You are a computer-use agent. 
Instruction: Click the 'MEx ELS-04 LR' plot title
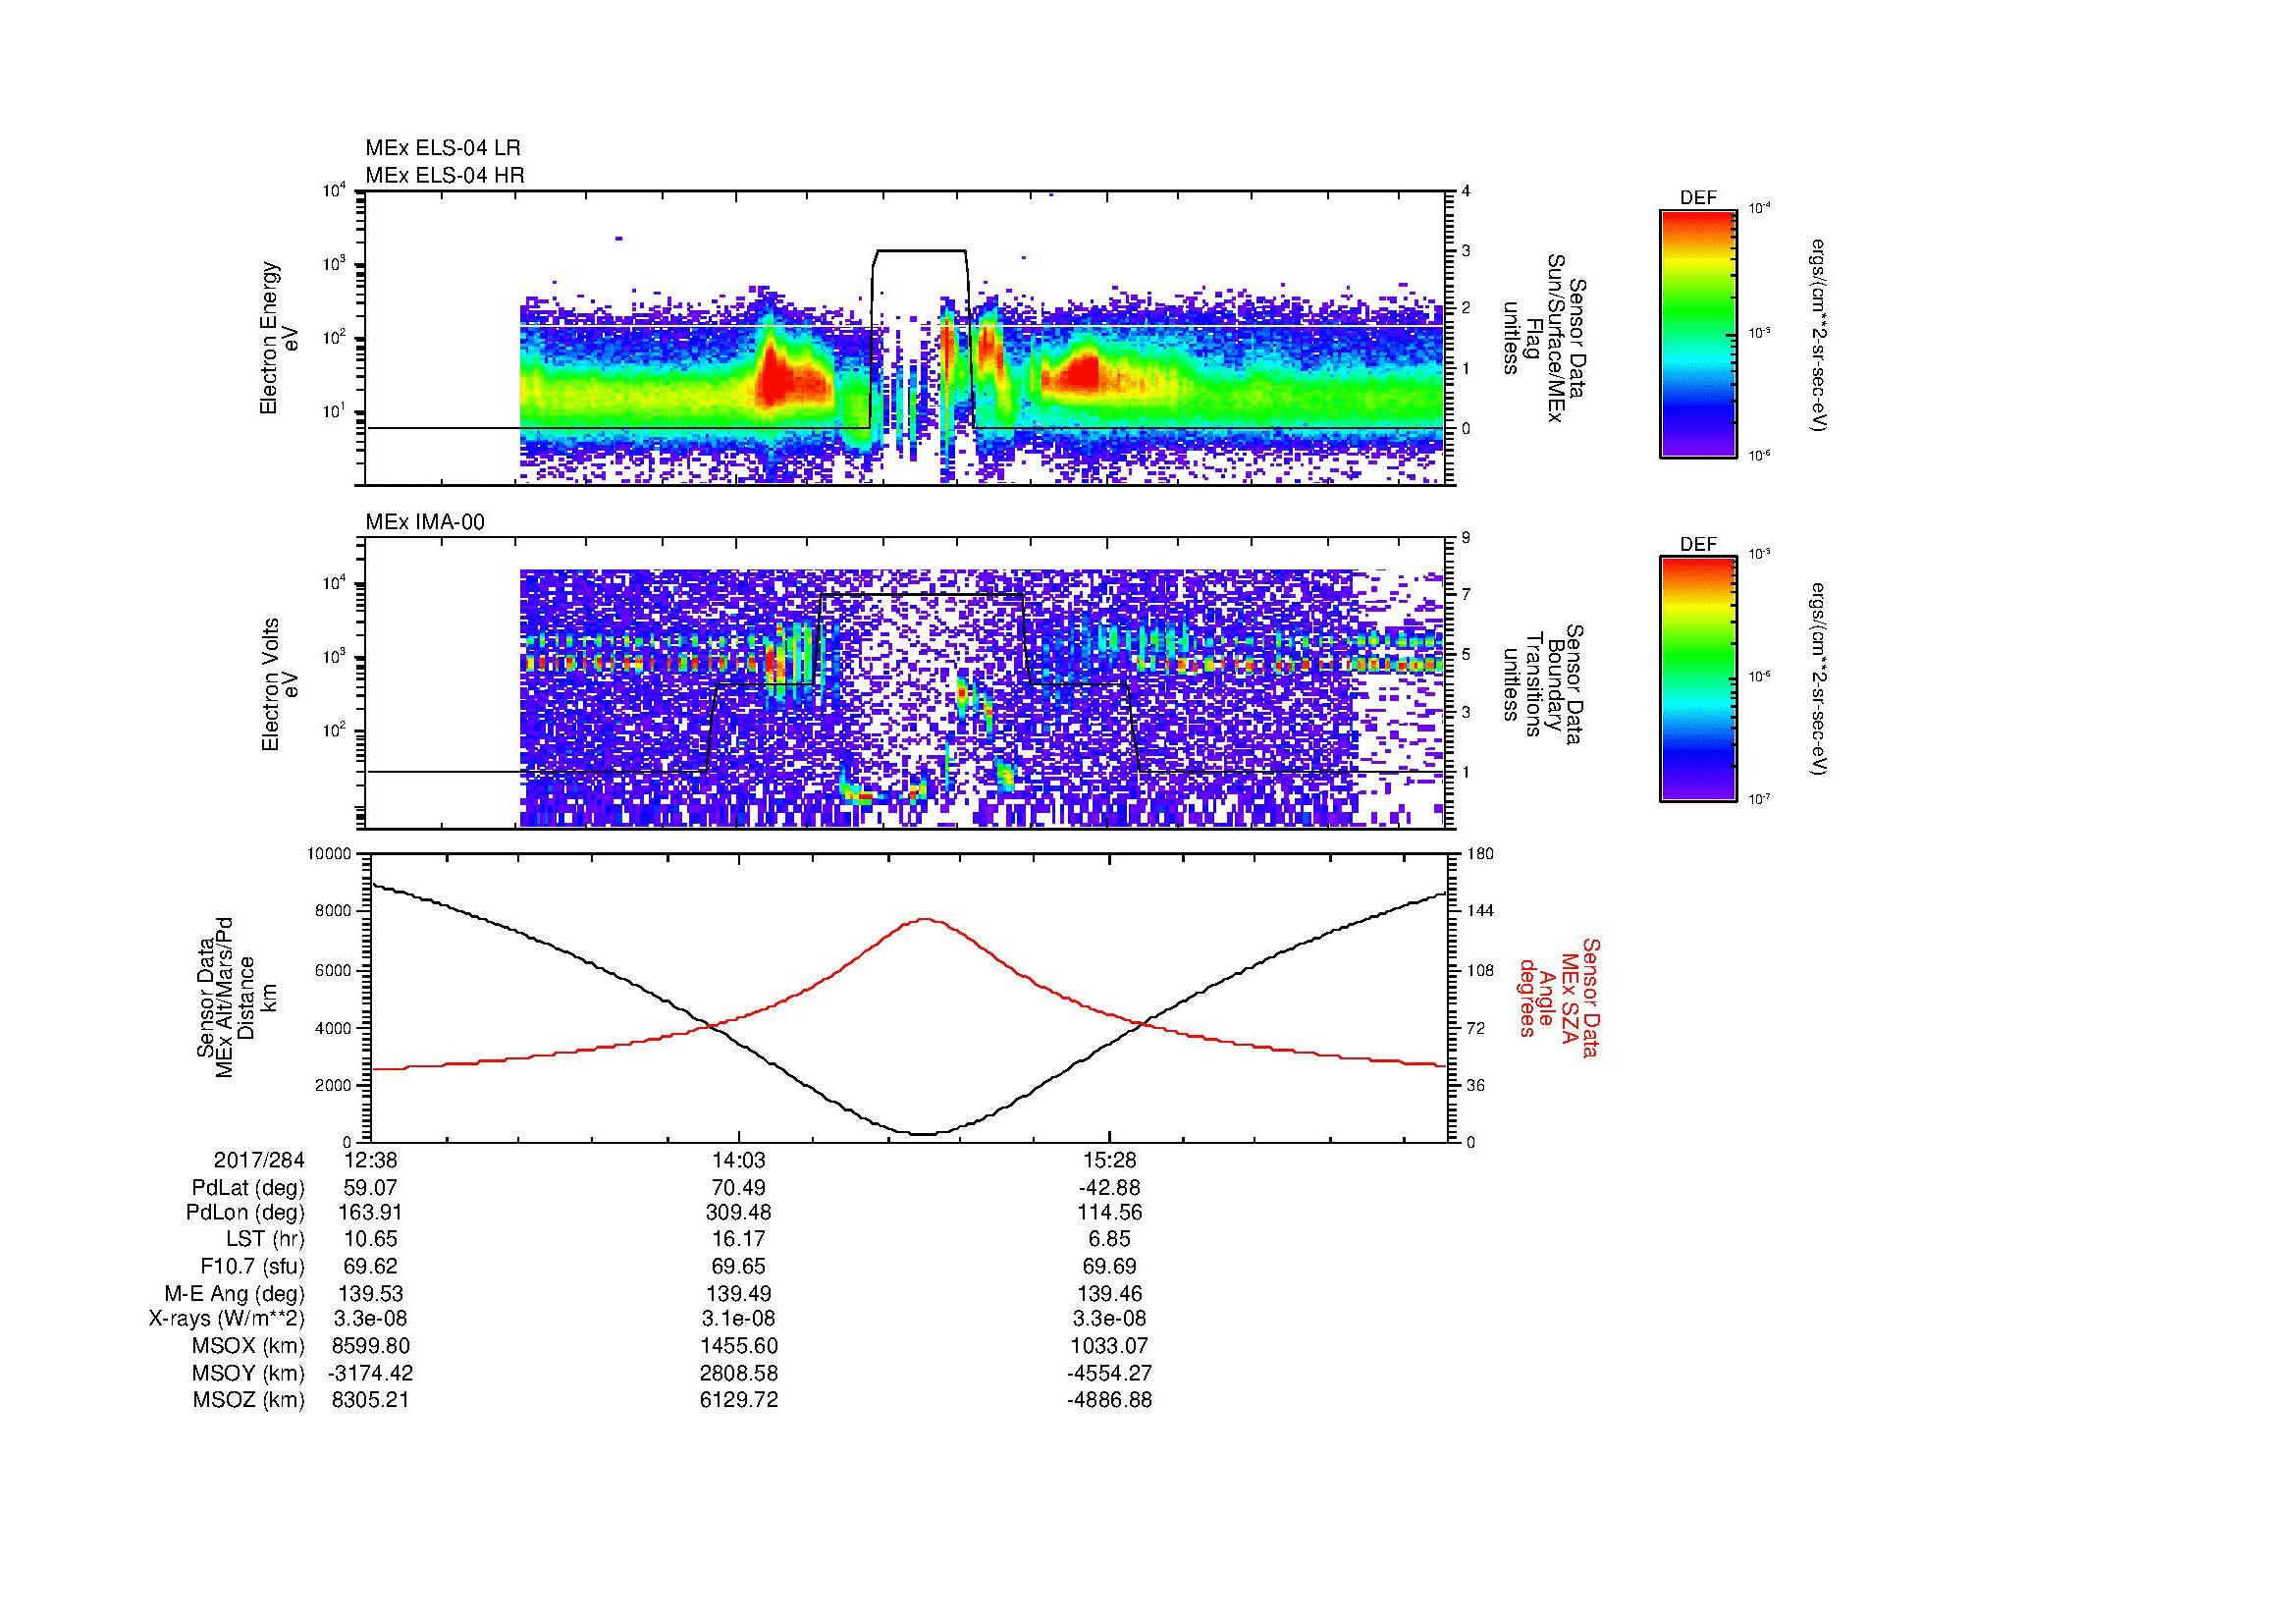pos(443,148)
